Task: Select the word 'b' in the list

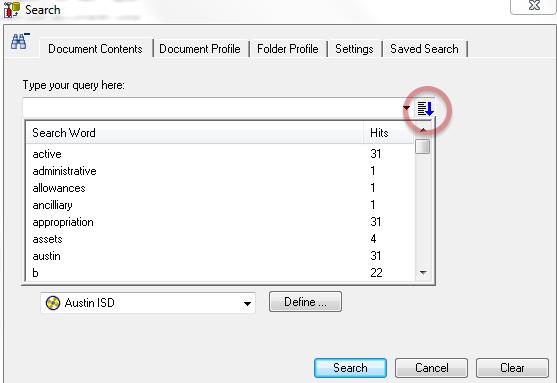Action: click(36, 273)
